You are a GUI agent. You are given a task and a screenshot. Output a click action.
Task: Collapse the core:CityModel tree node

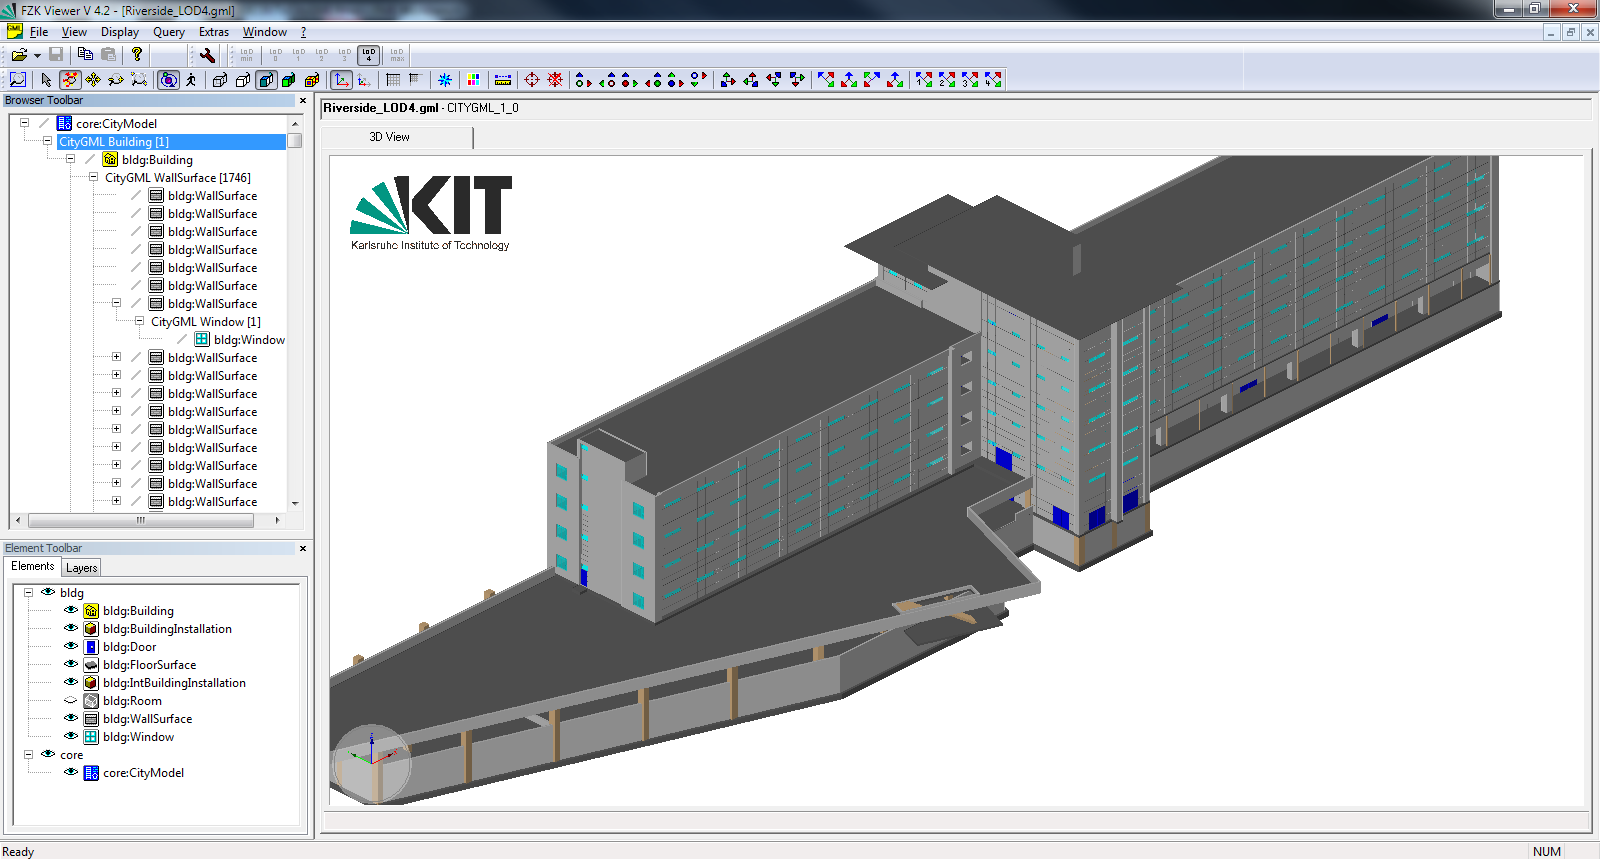click(x=24, y=123)
